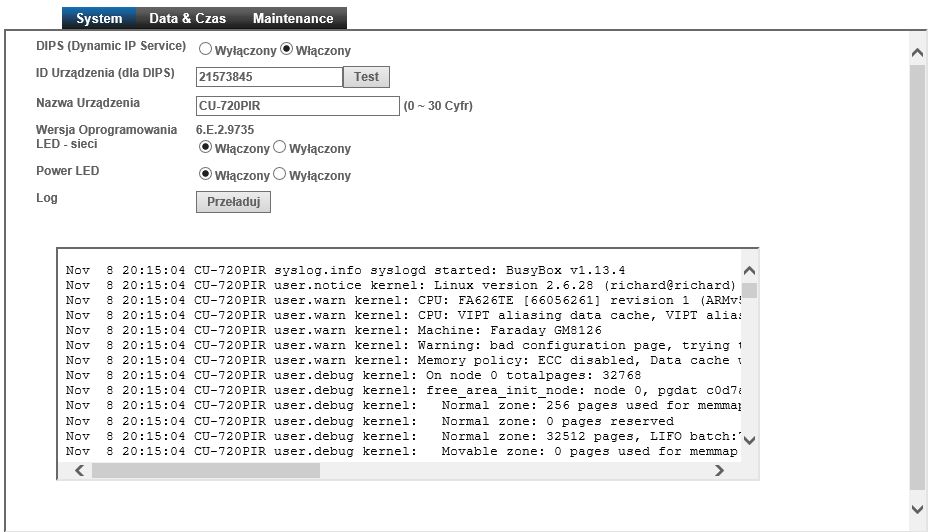Viewport: 930px width, 532px height.
Task: Click page scrollbar down arrow
Action: [918, 509]
